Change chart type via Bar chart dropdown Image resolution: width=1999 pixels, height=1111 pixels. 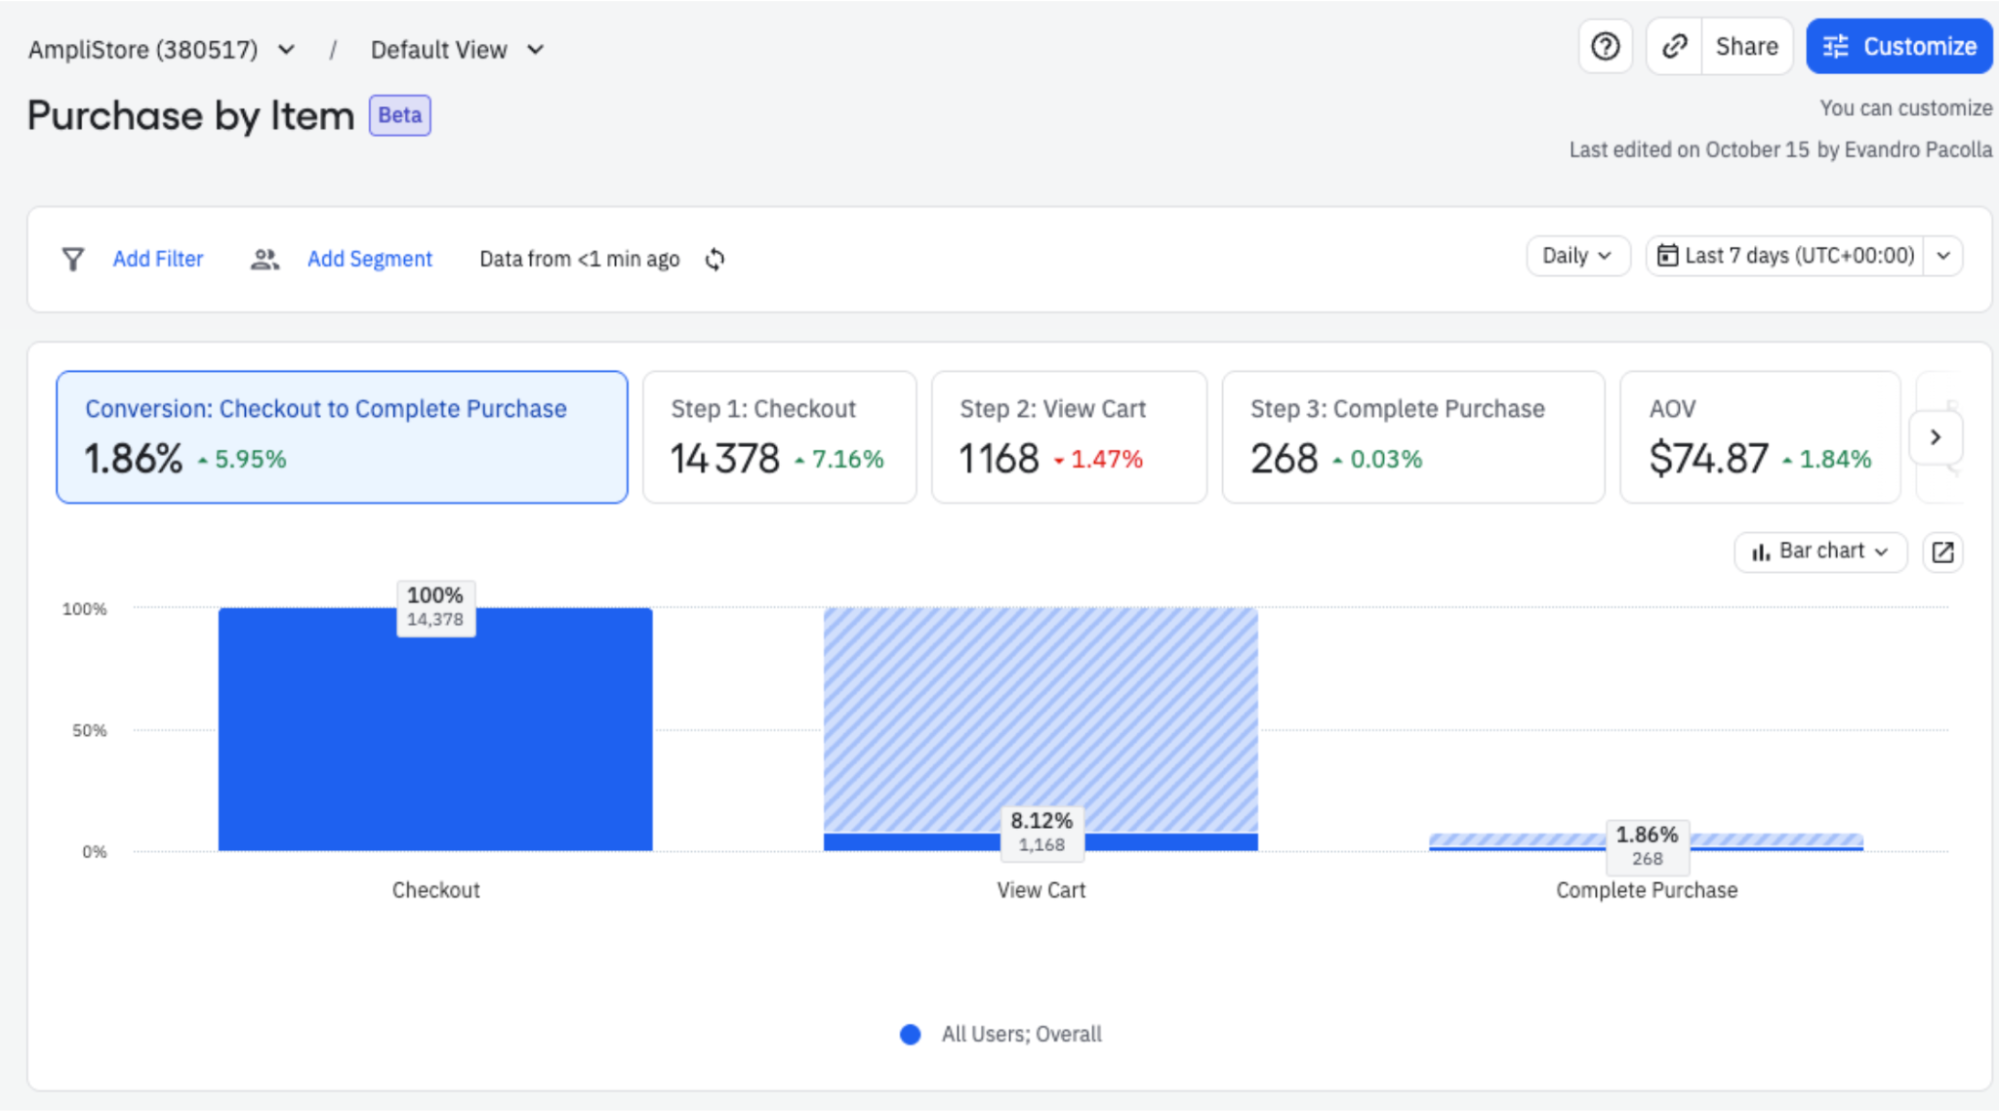click(1819, 552)
